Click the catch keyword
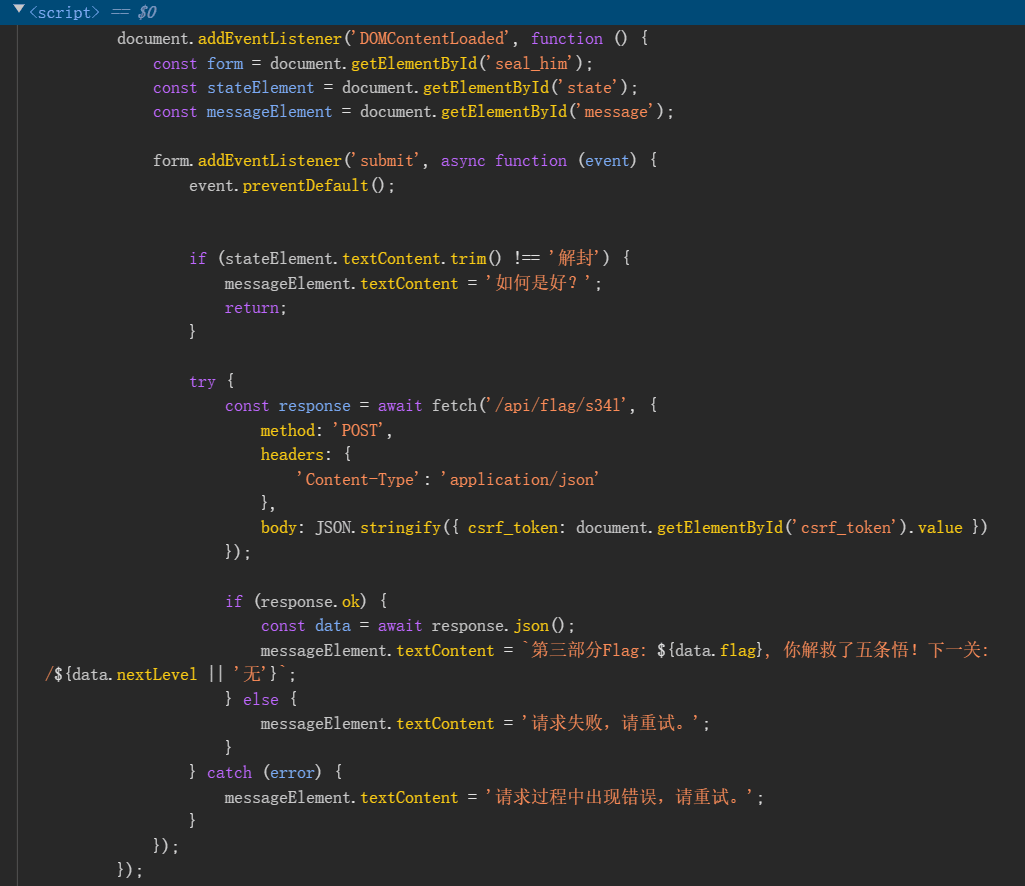This screenshot has width=1025, height=886. [x=229, y=773]
